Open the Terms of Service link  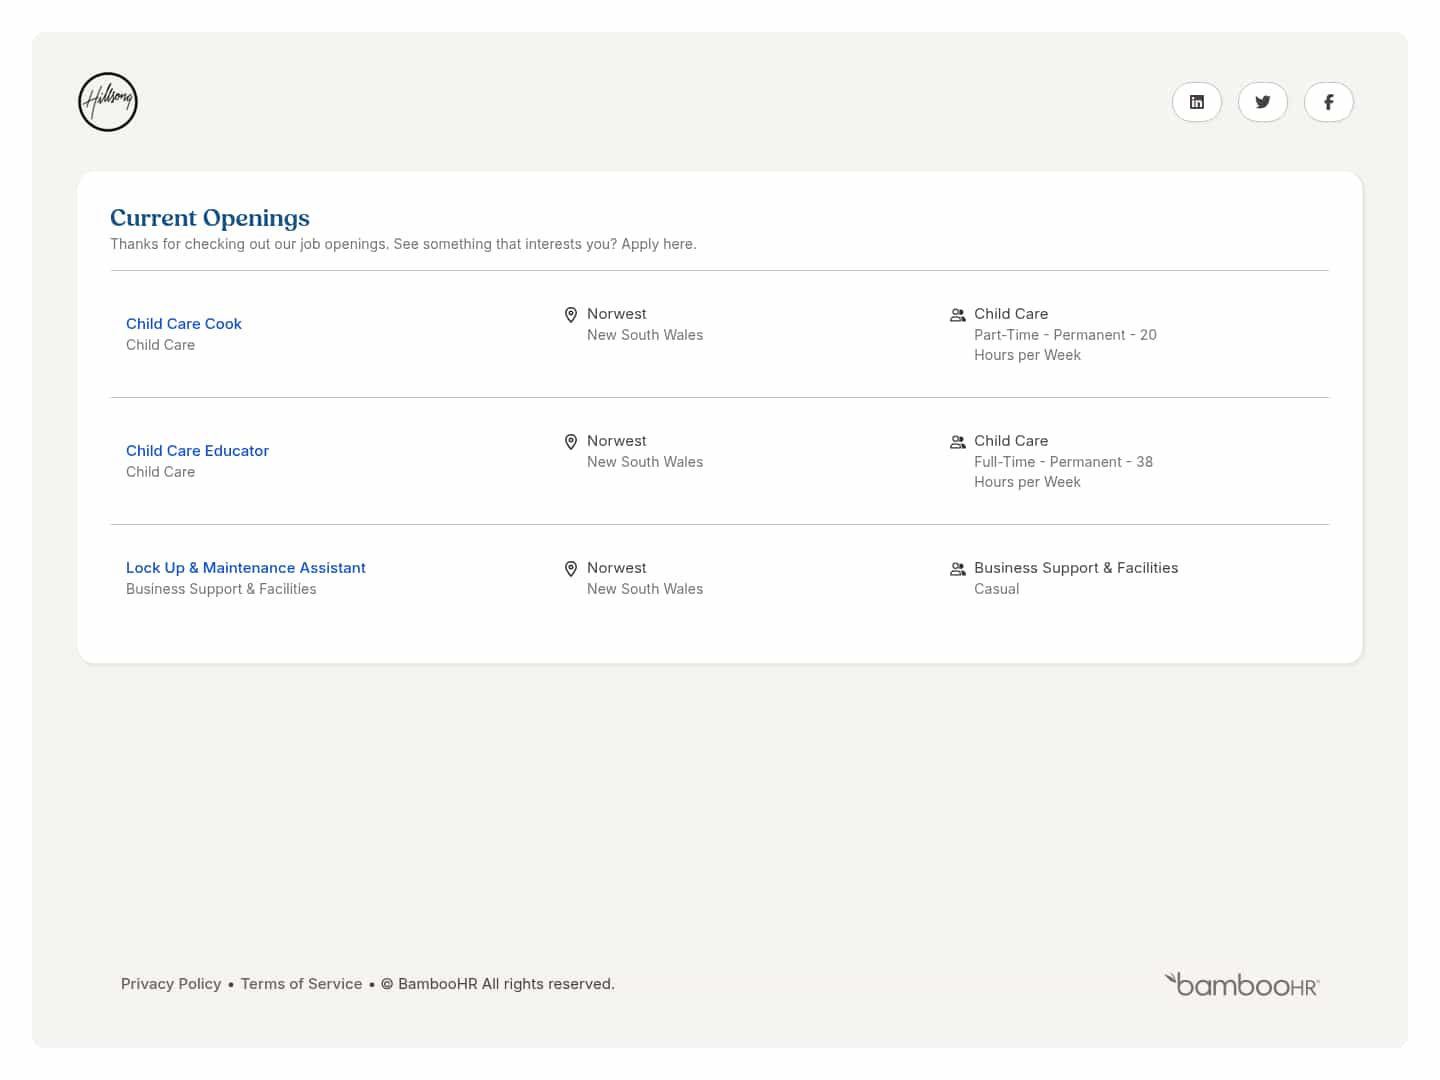click(x=301, y=984)
